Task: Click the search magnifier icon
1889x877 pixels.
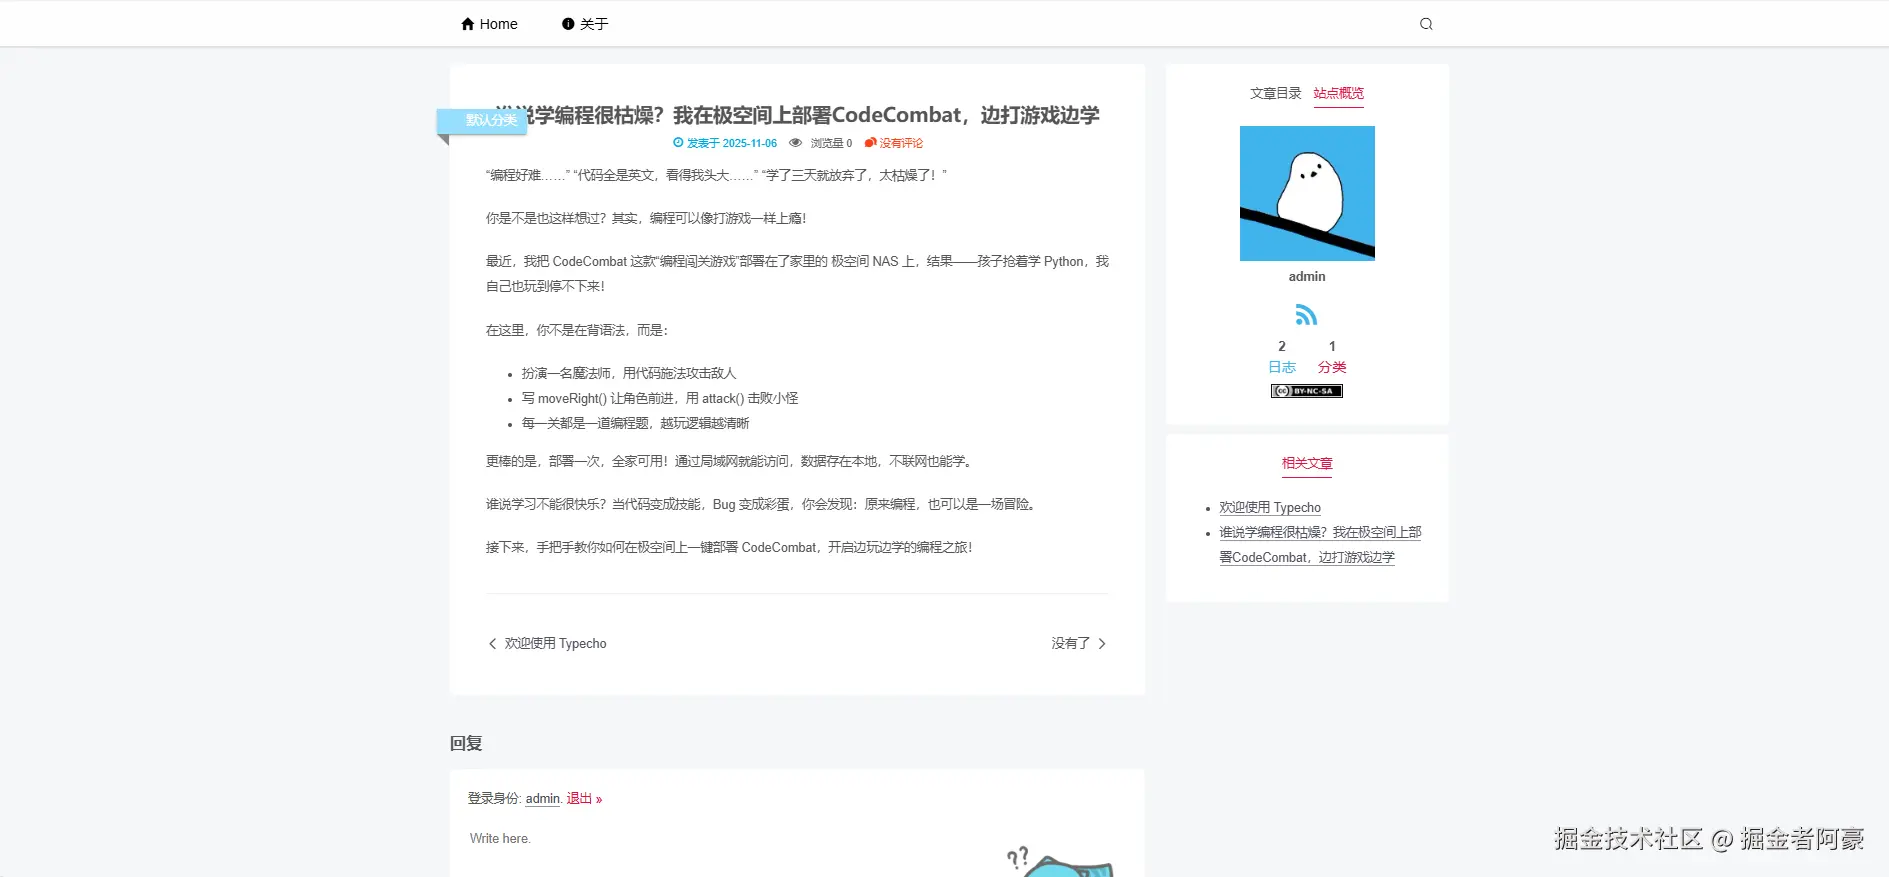Action: 1426,24
